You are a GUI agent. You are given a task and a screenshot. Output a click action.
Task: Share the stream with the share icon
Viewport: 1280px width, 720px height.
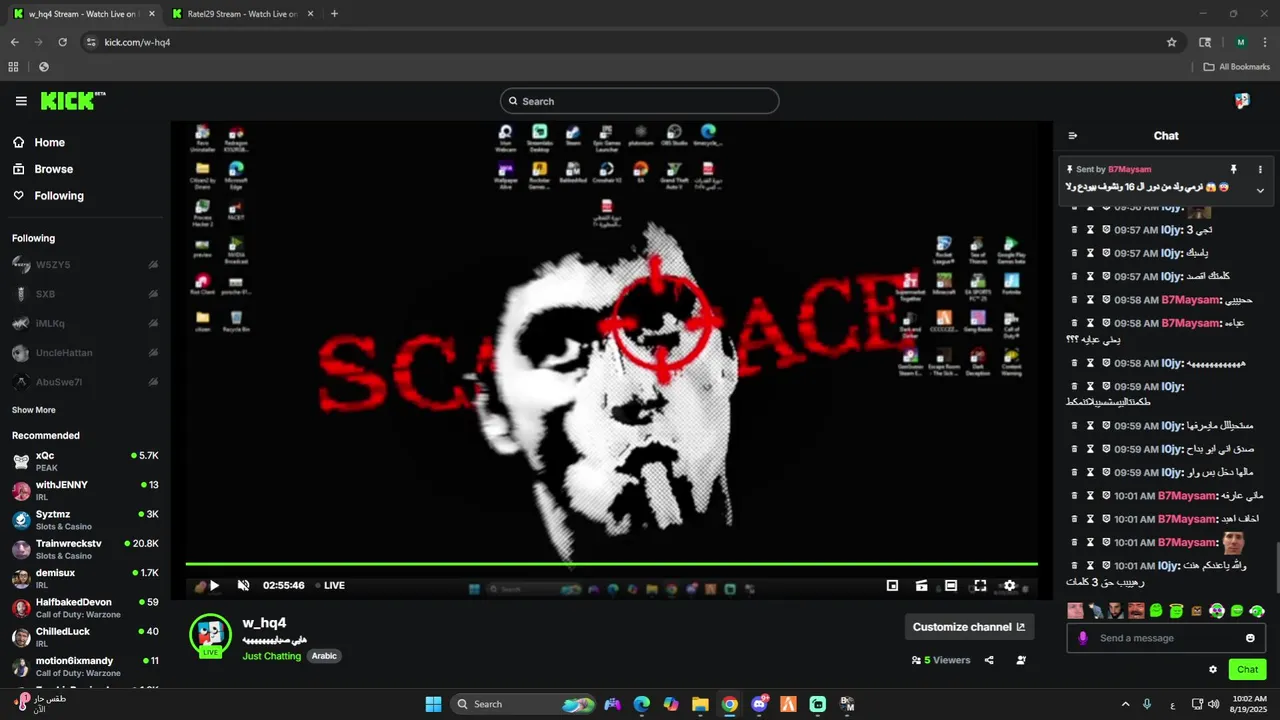point(989,660)
